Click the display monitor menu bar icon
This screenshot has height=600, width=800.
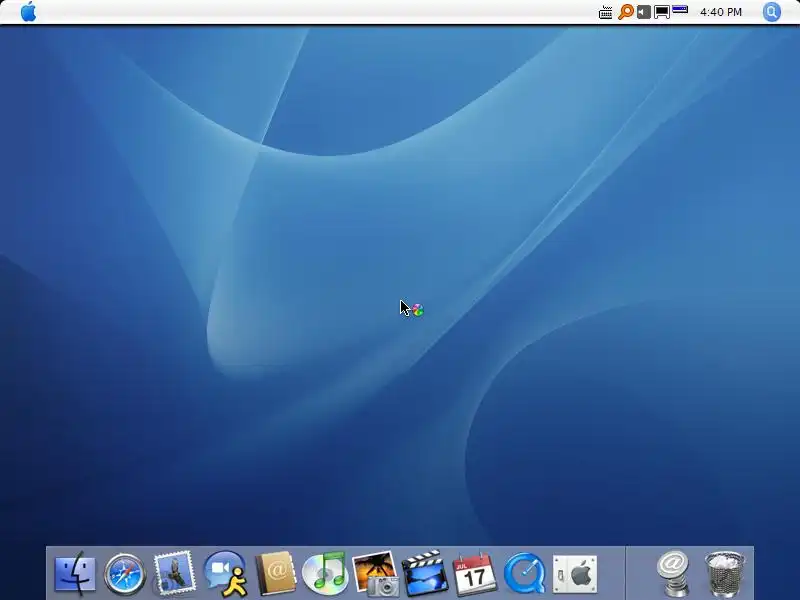[x=662, y=12]
